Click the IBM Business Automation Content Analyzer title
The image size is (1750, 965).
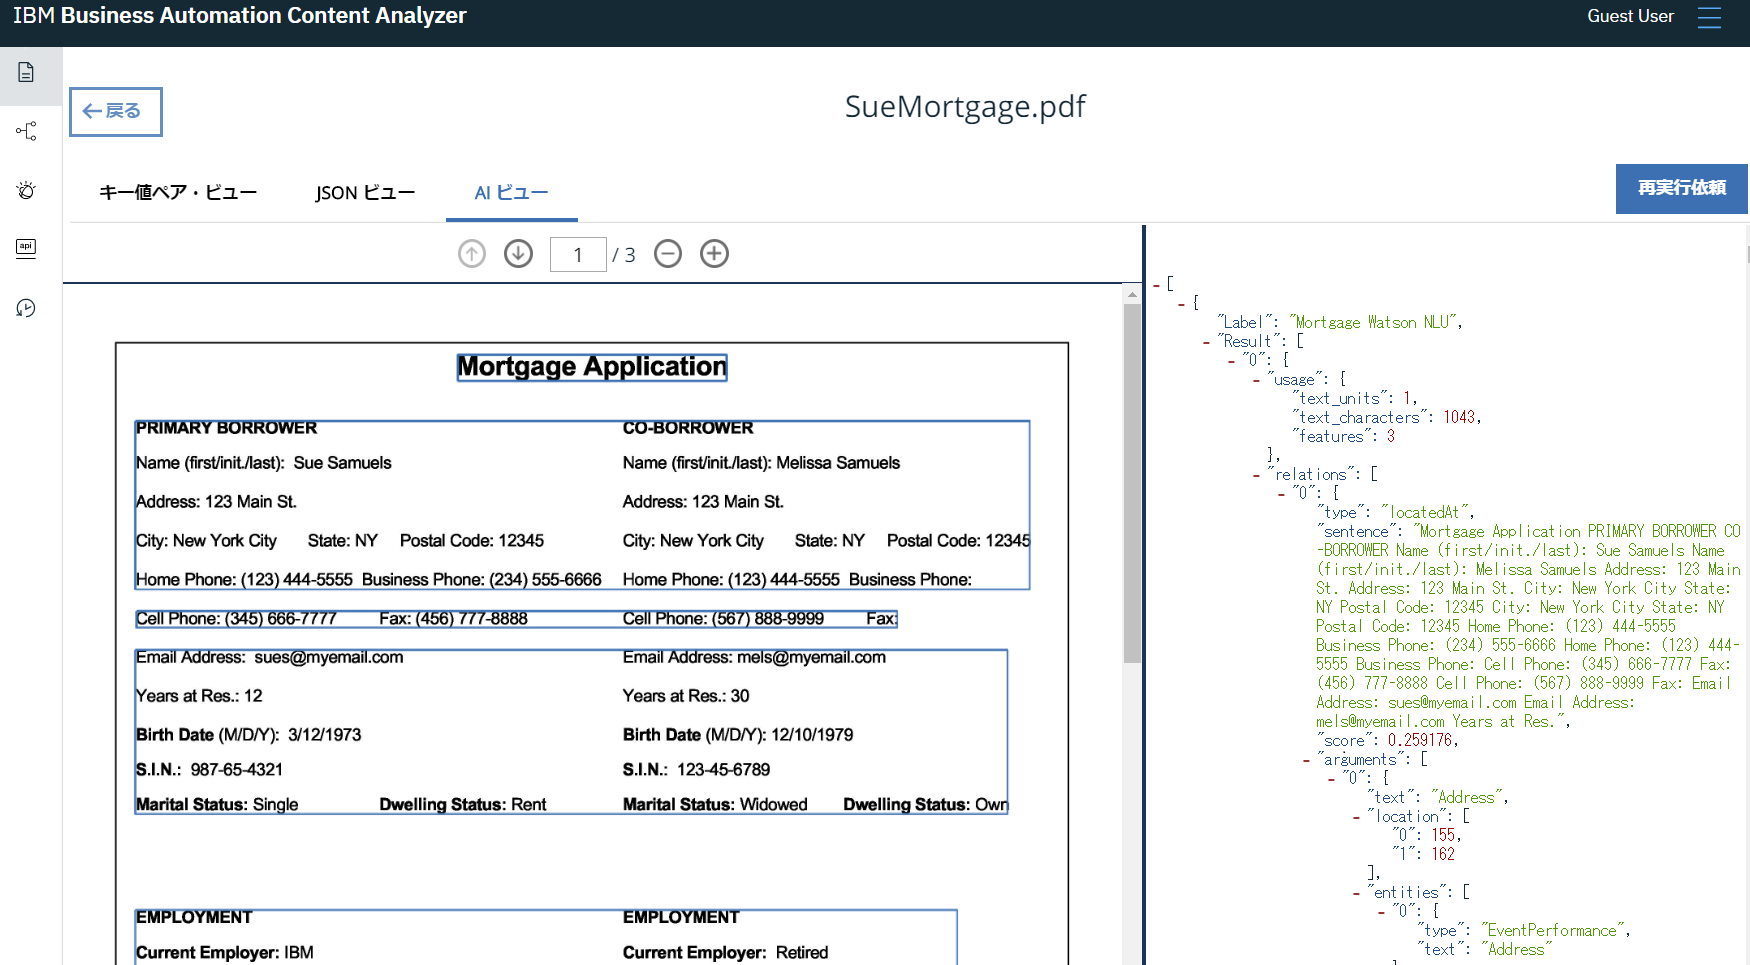(240, 16)
